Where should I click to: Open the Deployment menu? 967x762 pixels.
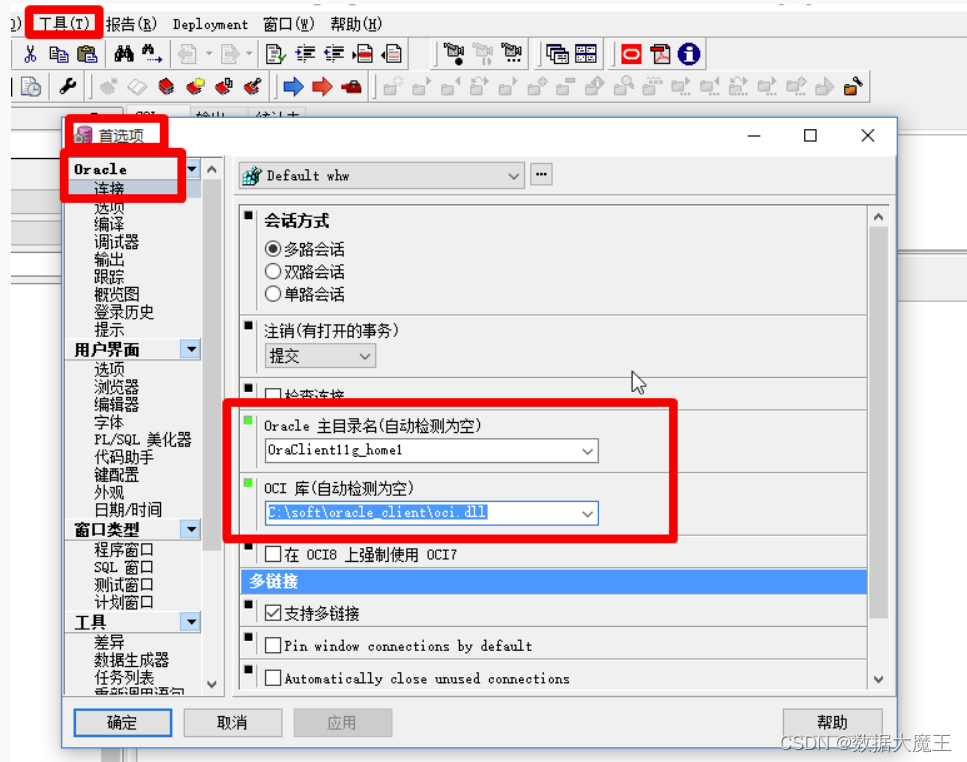point(210,25)
